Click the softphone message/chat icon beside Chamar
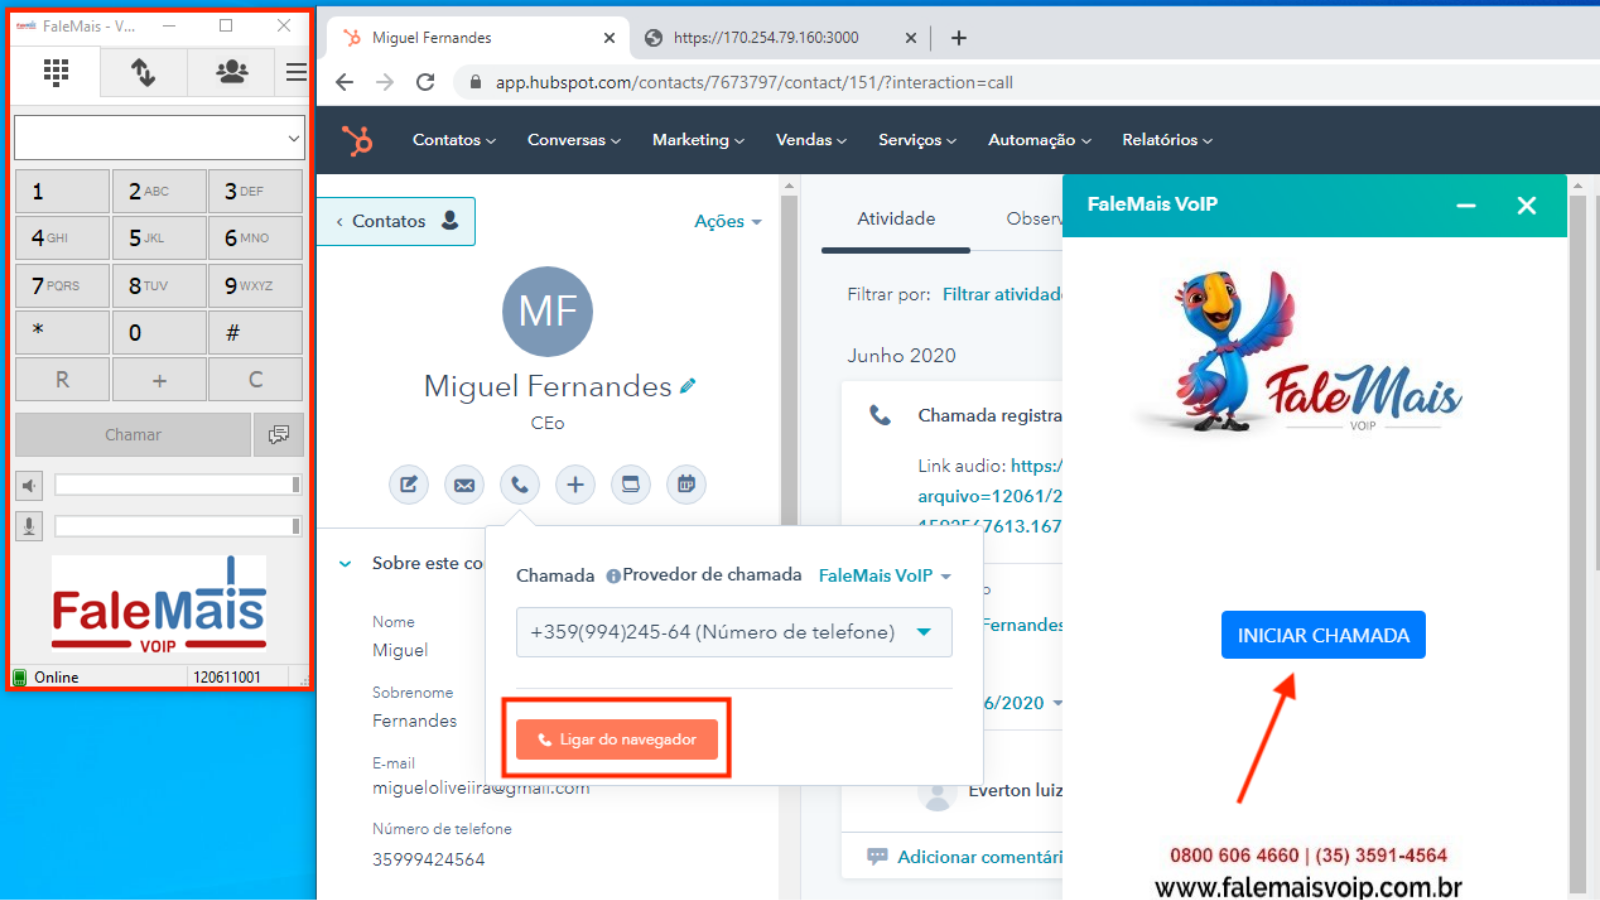 (x=279, y=435)
